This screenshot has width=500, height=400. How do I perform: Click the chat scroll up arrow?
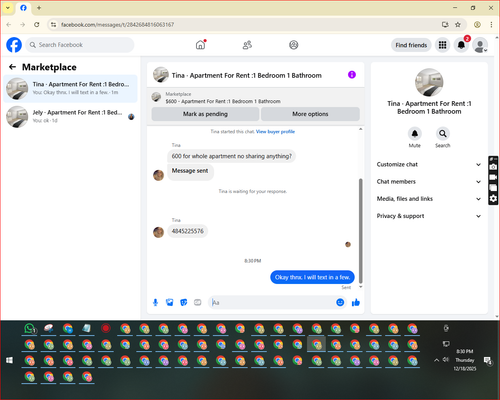point(360,129)
